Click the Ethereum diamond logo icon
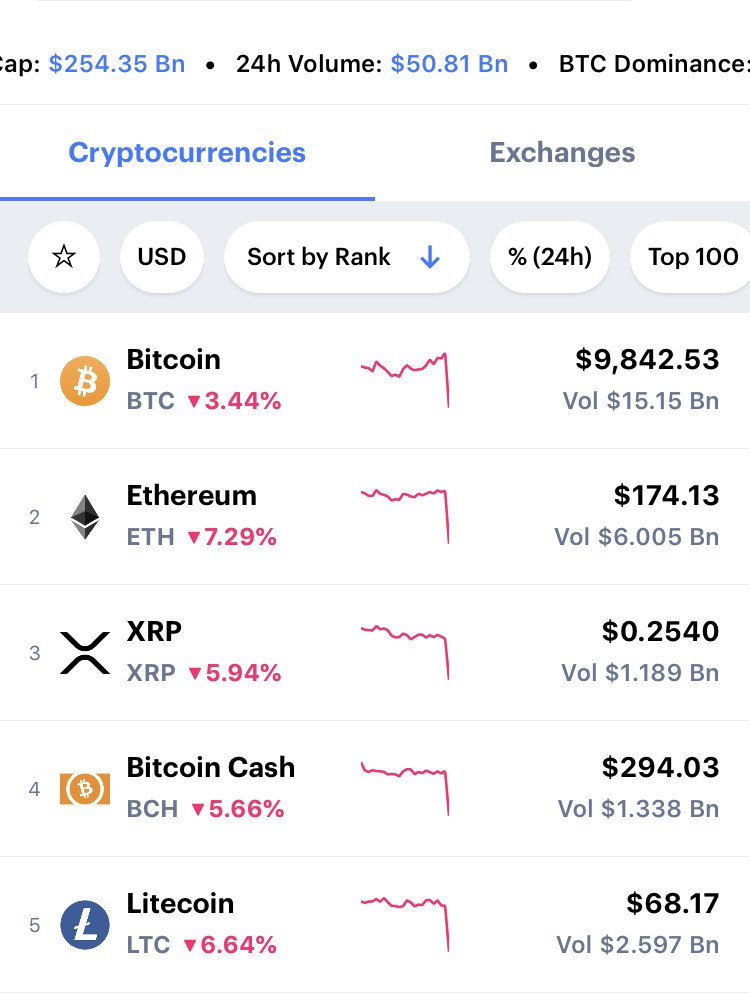Screen dimensions: 750x995 coord(85,517)
